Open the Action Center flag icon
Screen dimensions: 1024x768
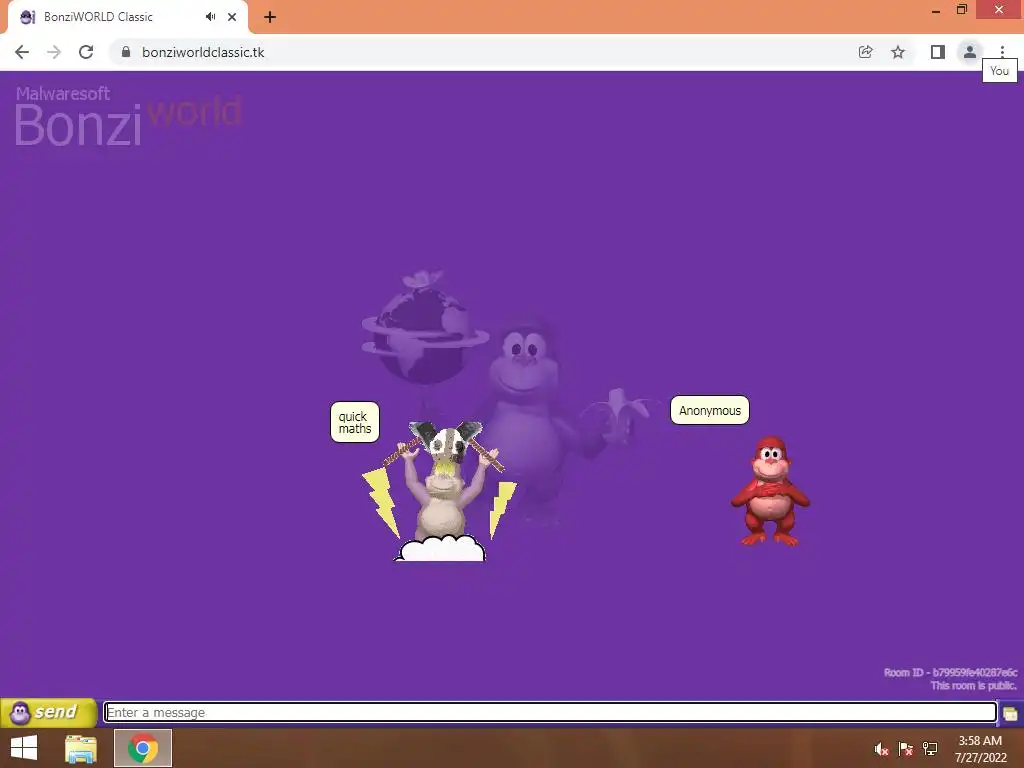[906, 749]
